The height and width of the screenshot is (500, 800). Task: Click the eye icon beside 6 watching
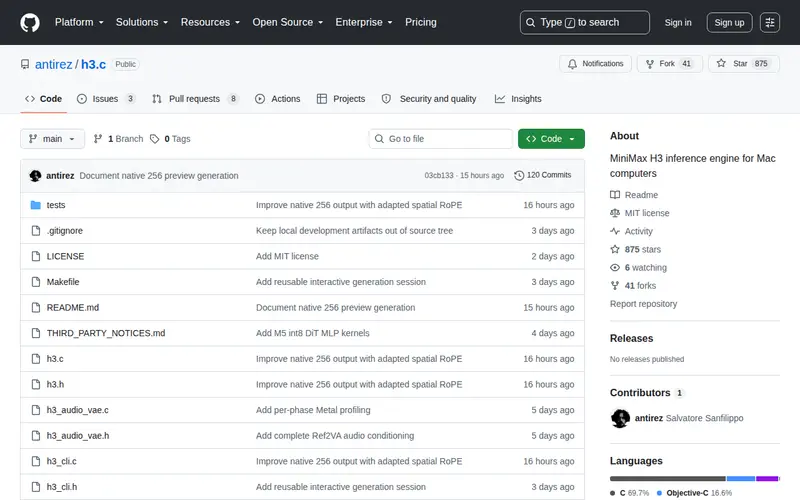[615, 268]
